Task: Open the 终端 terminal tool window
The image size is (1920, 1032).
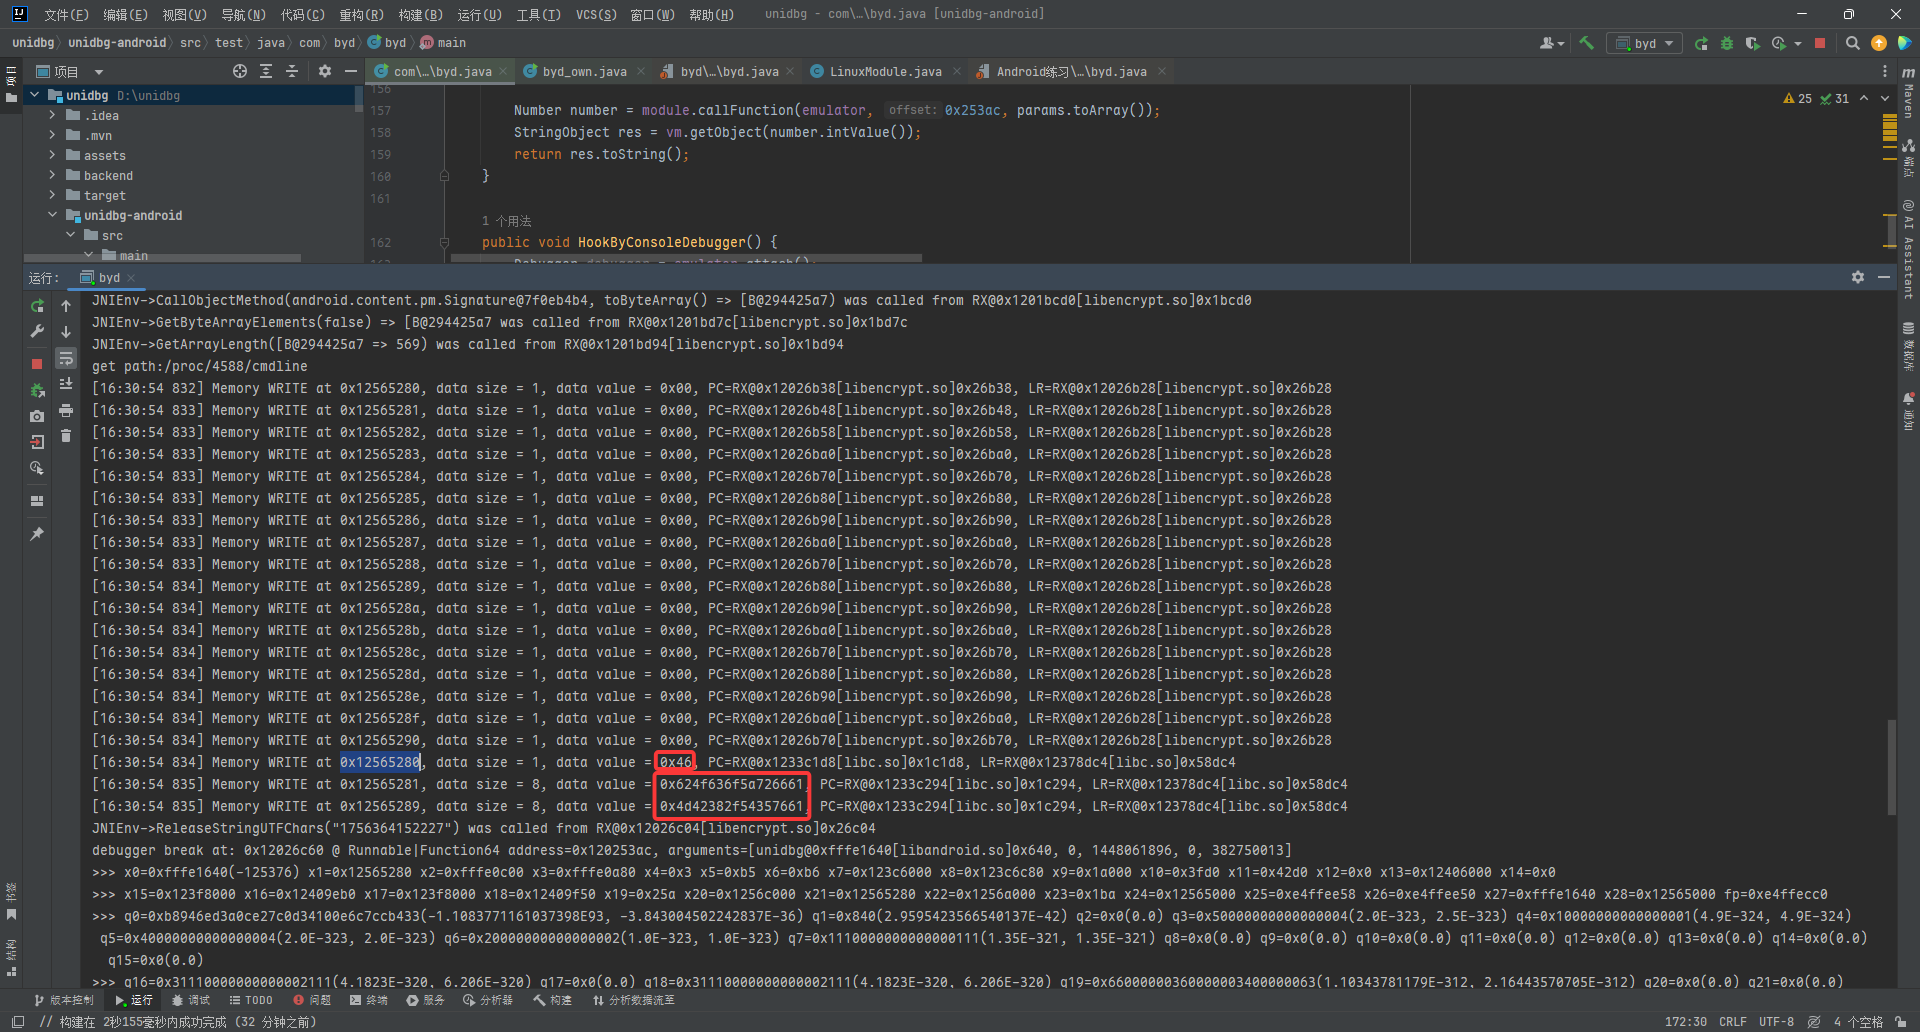Action: 368,1000
